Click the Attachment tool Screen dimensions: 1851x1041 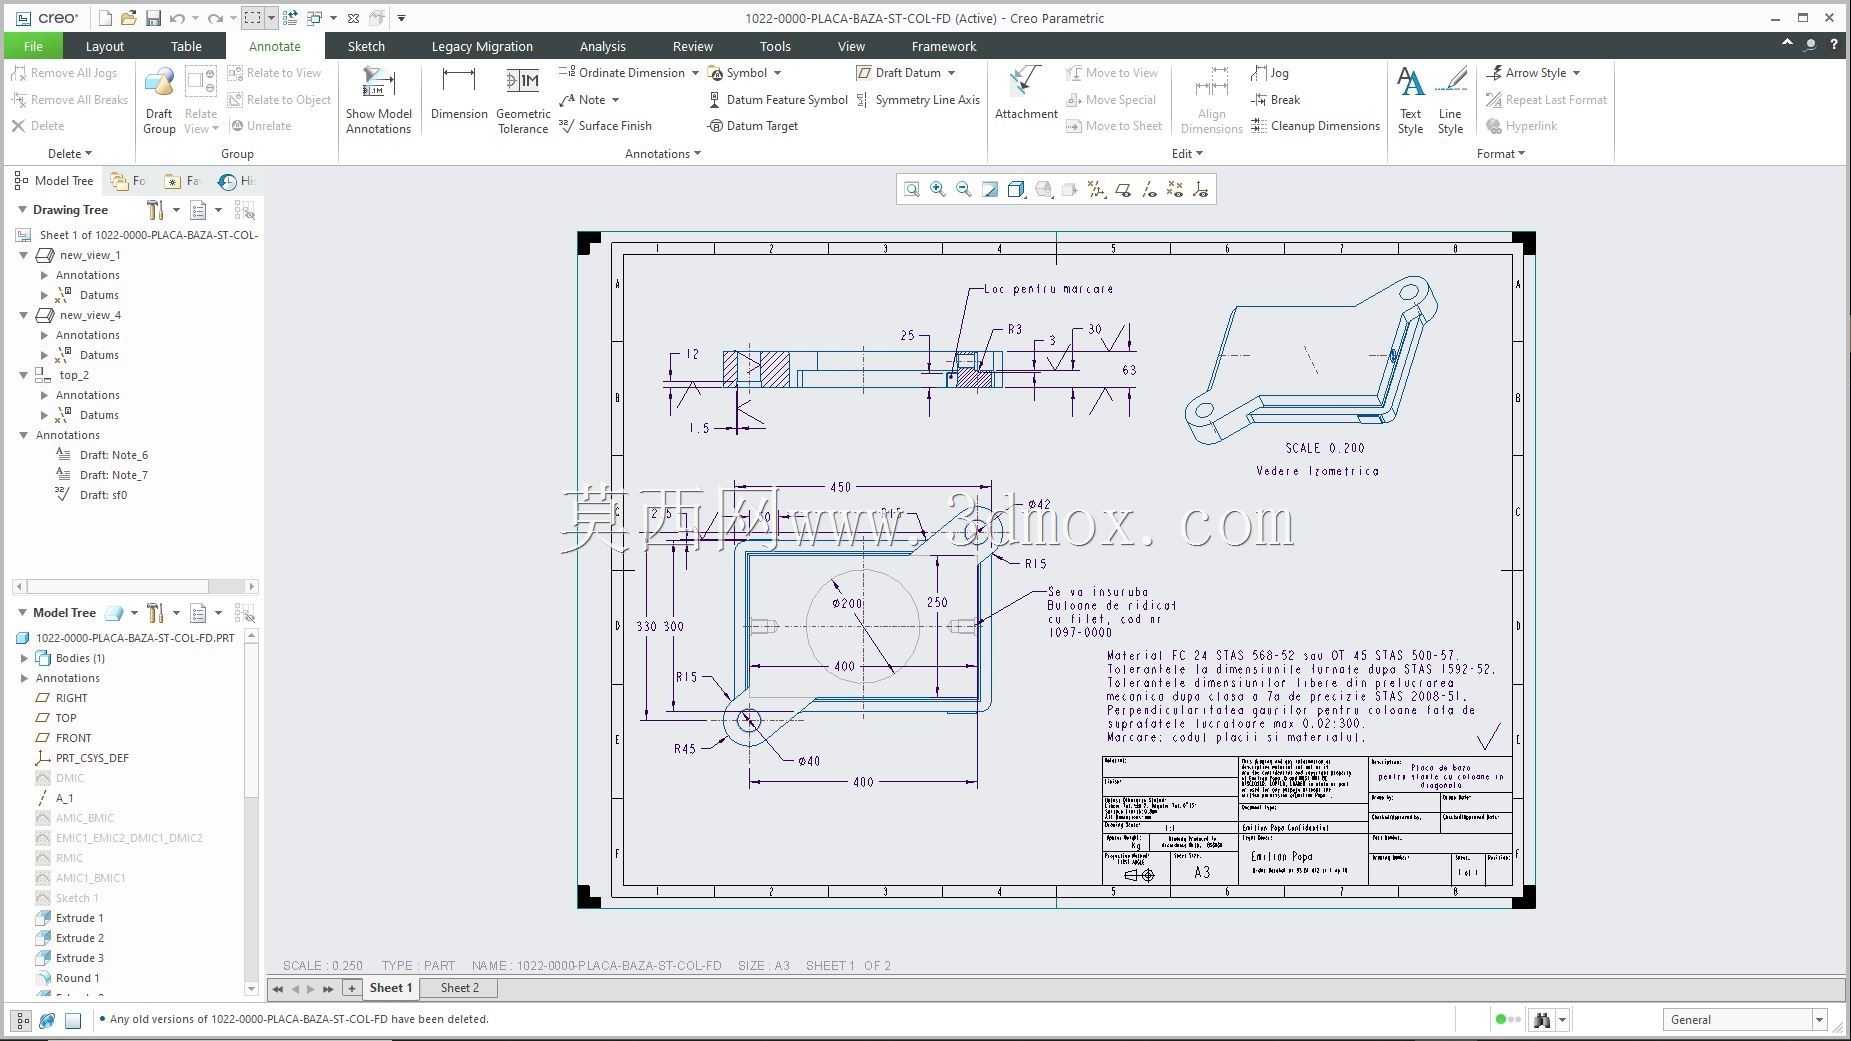click(x=1026, y=95)
